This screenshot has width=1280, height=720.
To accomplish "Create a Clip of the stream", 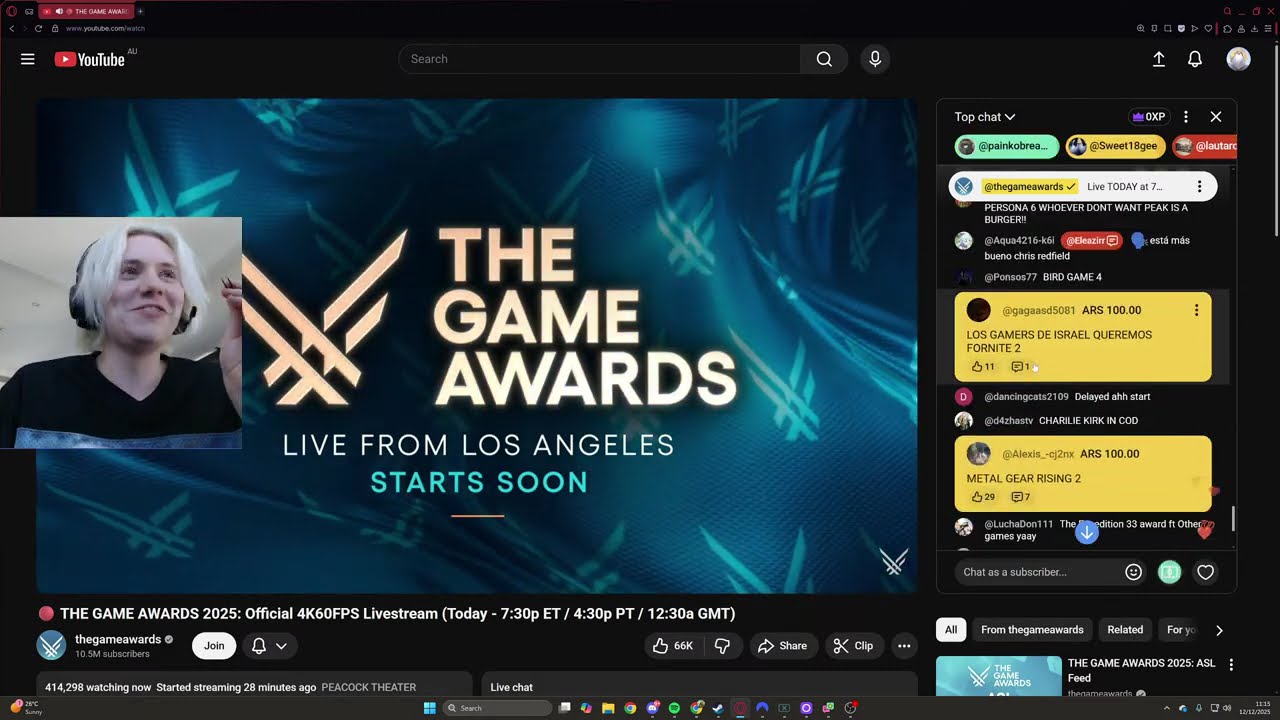I will point(853,646).
